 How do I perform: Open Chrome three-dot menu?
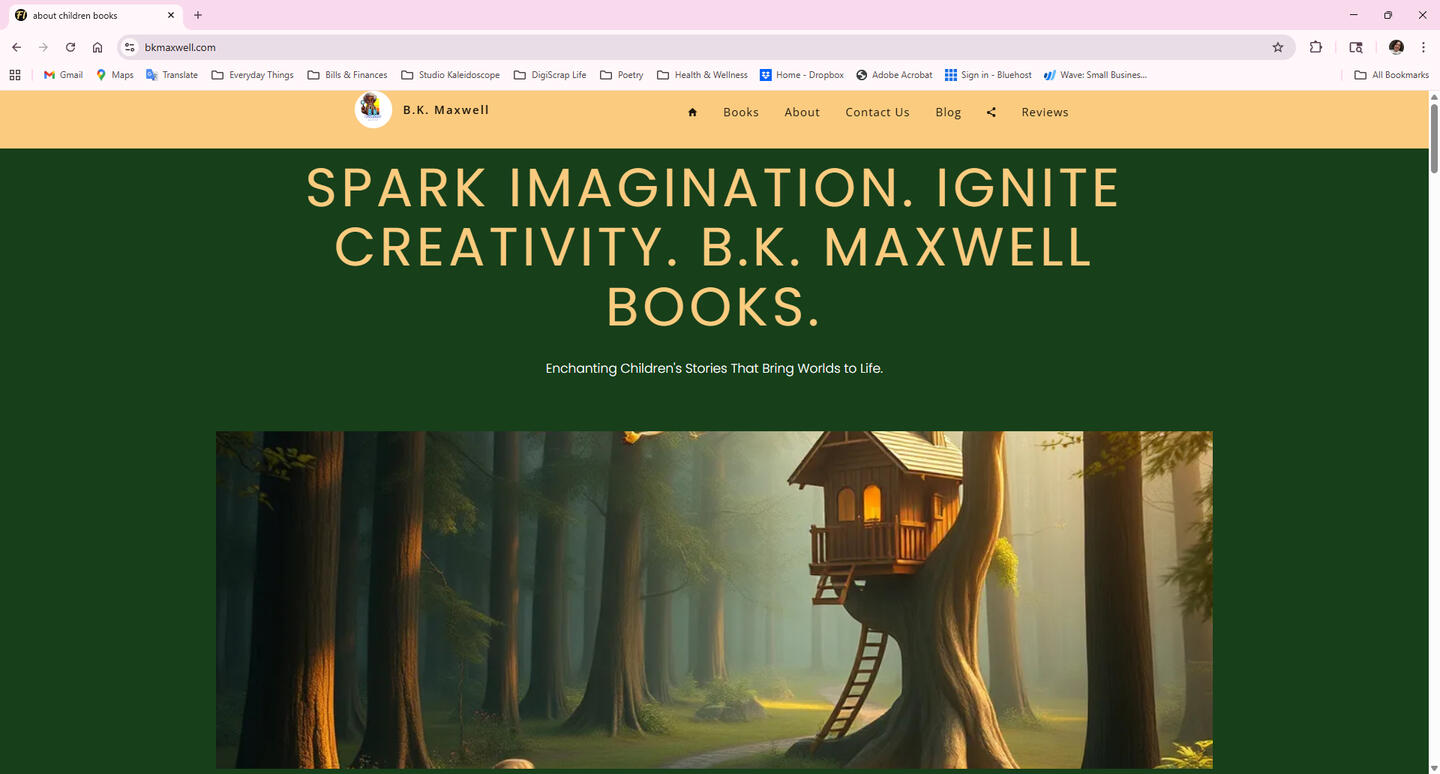1423,47
